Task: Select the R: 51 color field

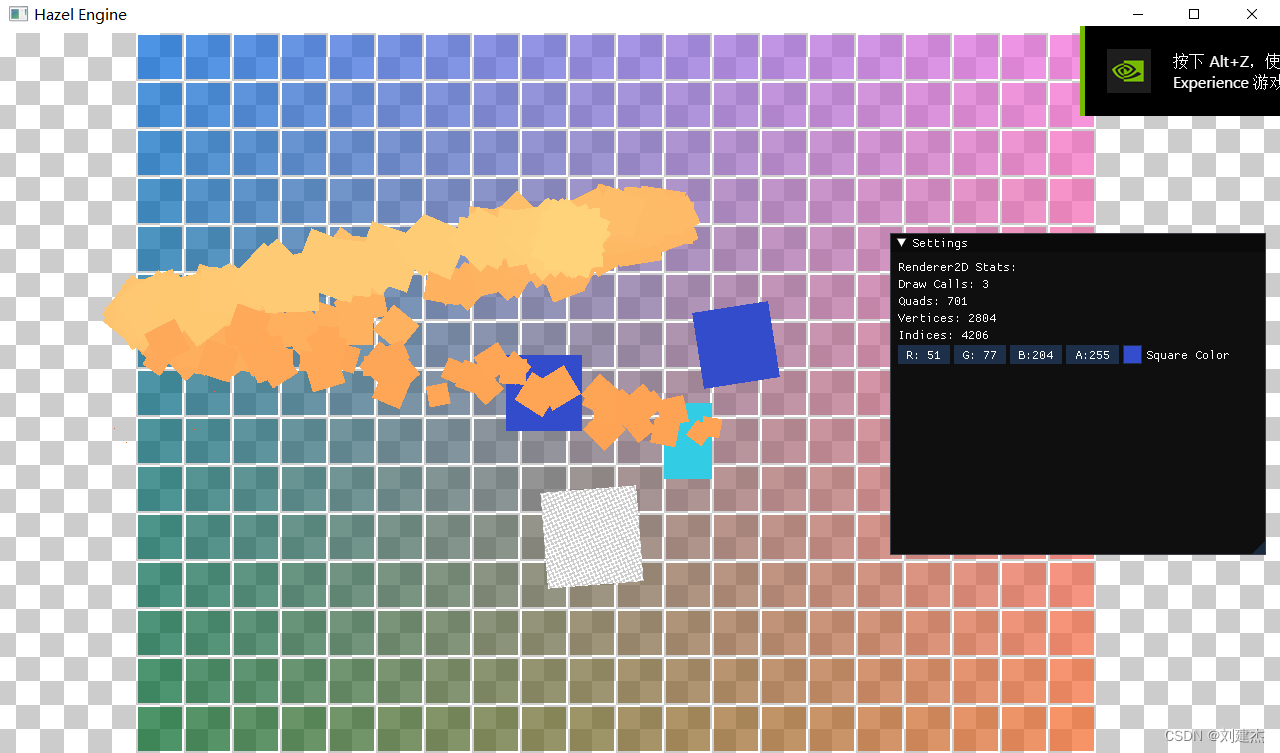Action: coord(923,355)
